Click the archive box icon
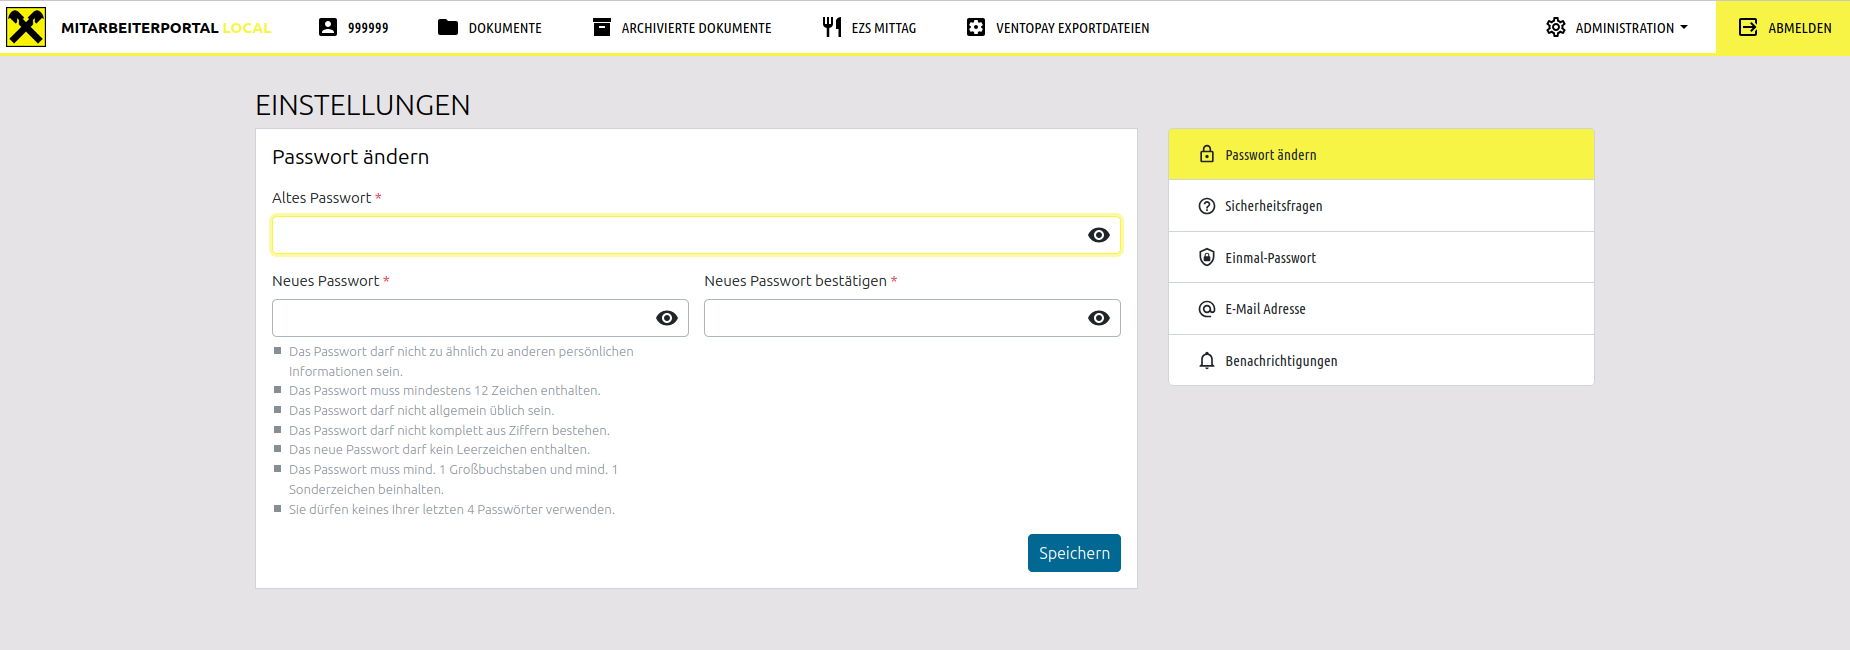1850x650 pixels. pos(602,27)
